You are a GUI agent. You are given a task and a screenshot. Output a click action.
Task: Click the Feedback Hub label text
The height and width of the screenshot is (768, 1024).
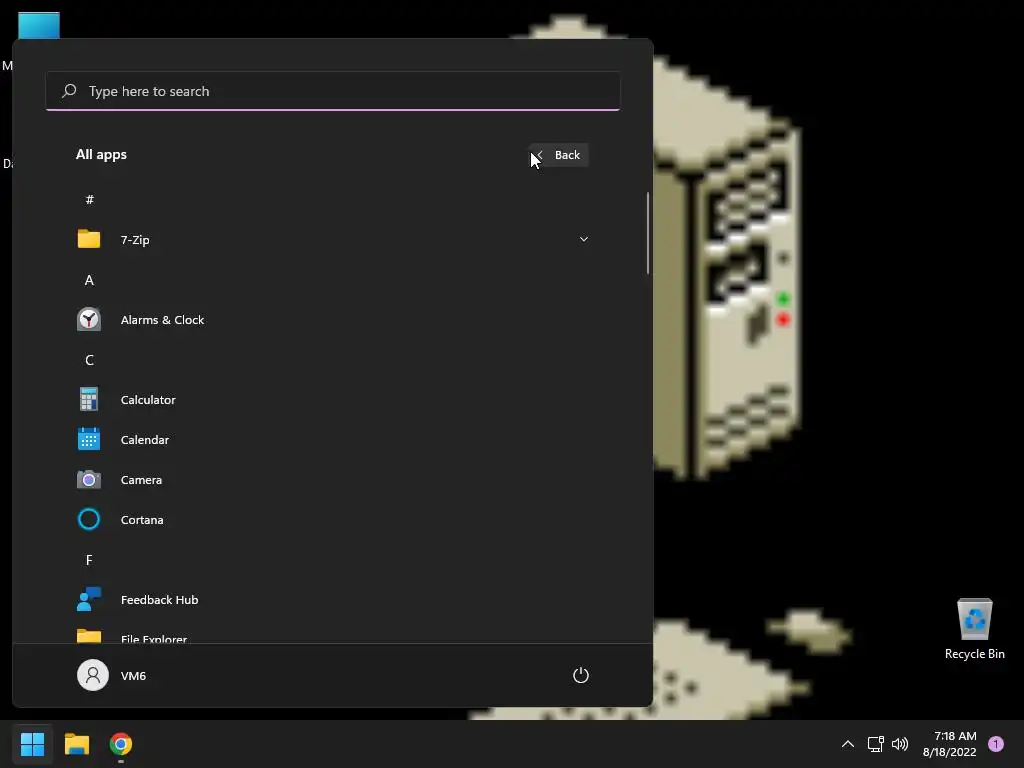click(159, 600)
